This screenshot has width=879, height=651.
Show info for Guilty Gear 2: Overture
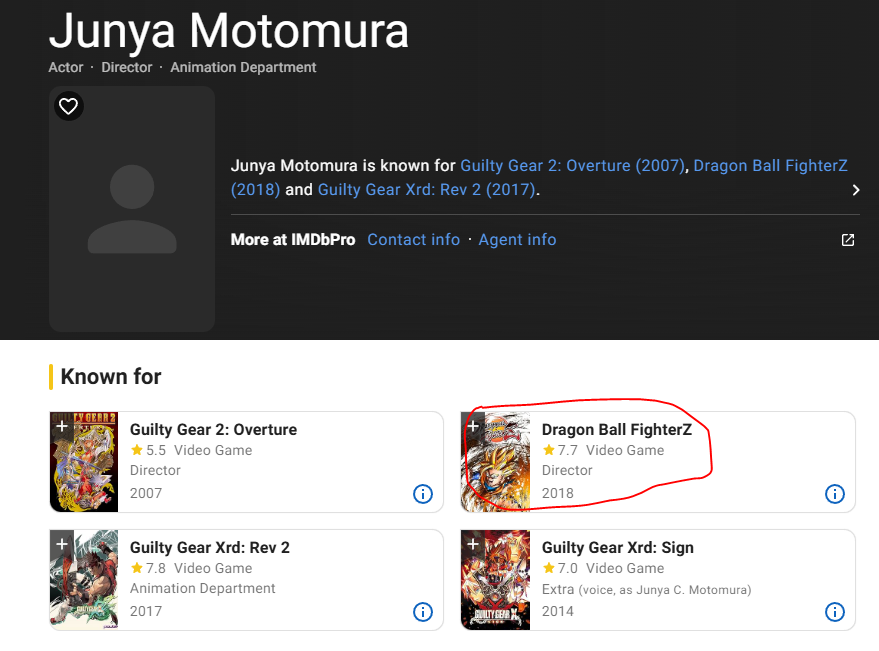click(x=423, y=494)
